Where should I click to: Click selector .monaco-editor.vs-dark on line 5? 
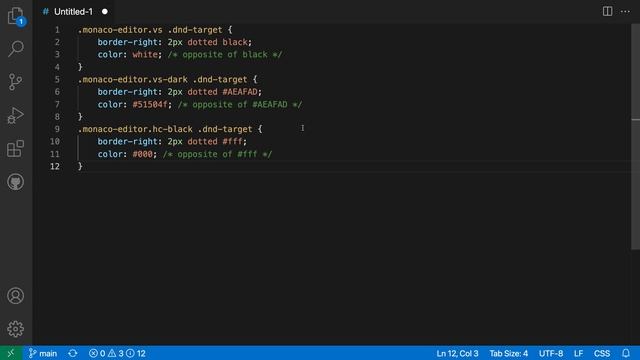(133, 80)
